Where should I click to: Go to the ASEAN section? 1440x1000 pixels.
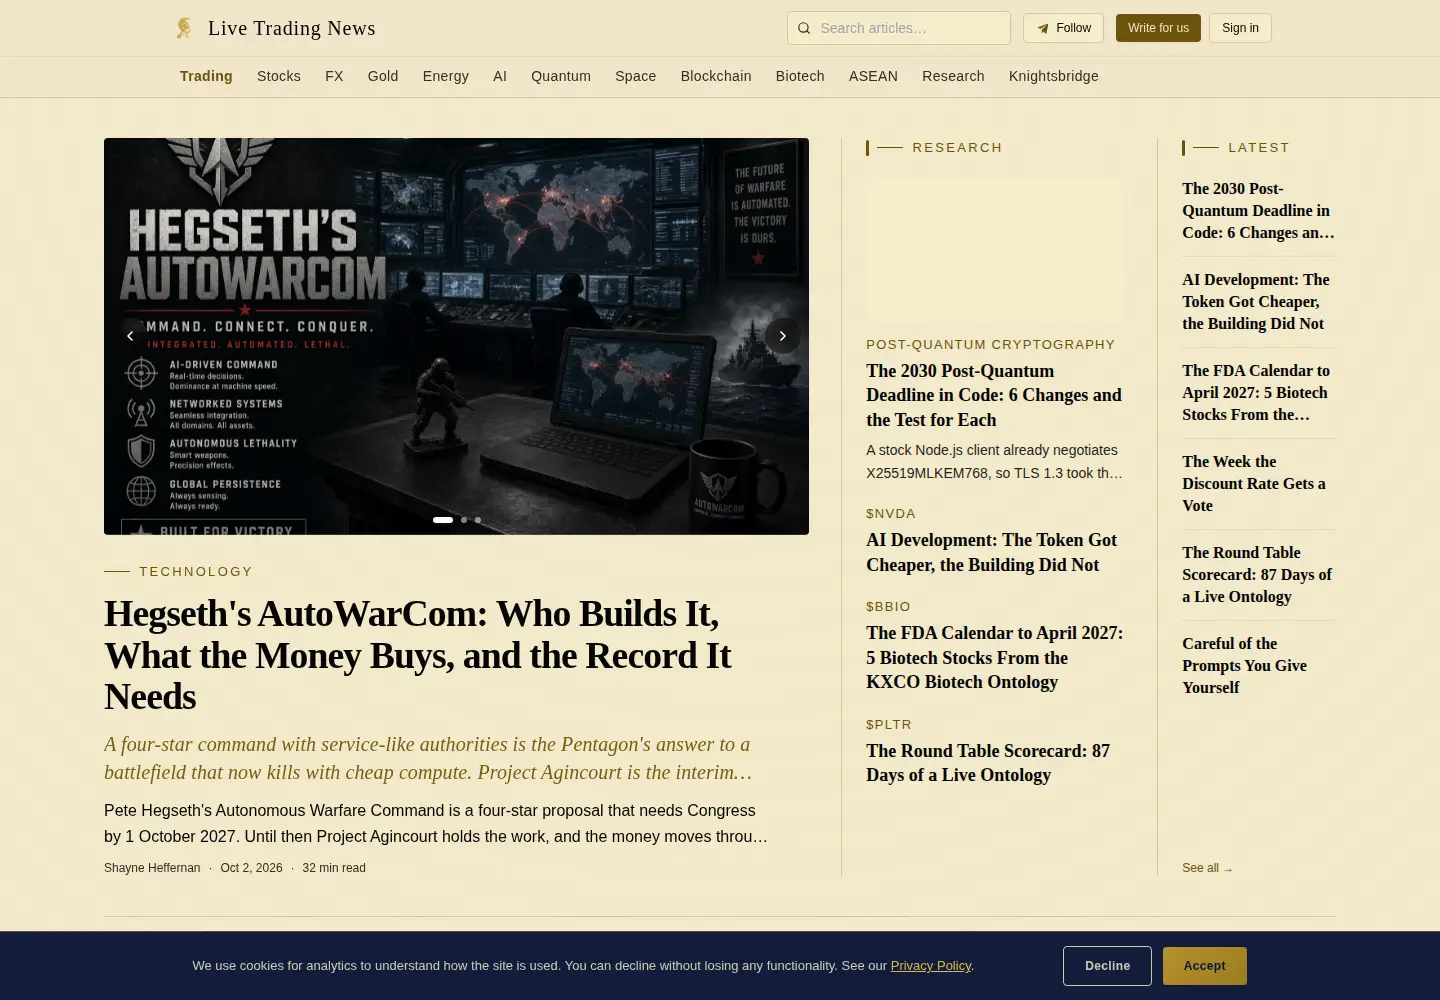coord(873,76)
